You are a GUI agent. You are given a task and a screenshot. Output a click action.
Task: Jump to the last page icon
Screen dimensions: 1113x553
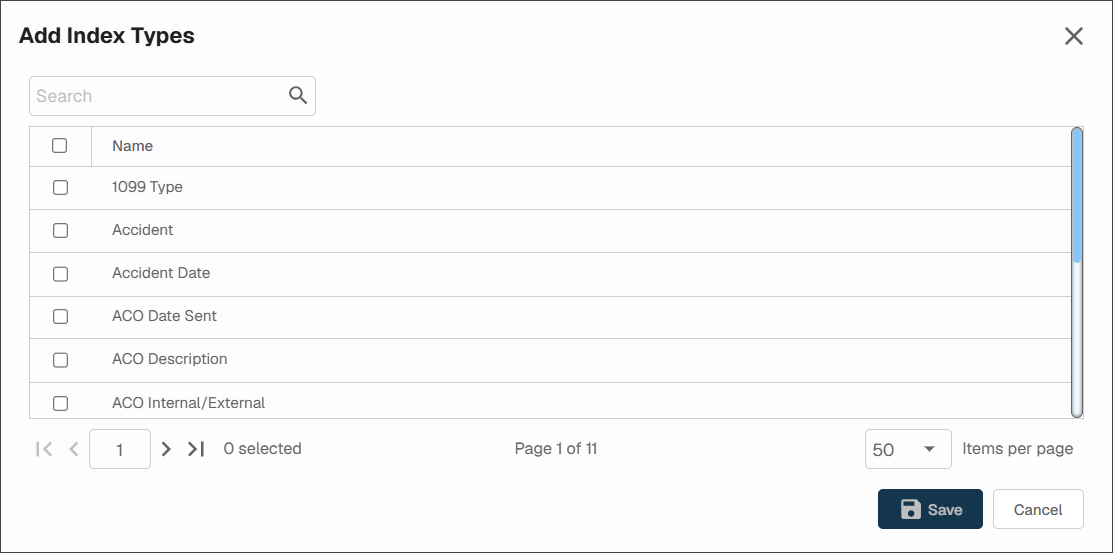tap(196, 449)
